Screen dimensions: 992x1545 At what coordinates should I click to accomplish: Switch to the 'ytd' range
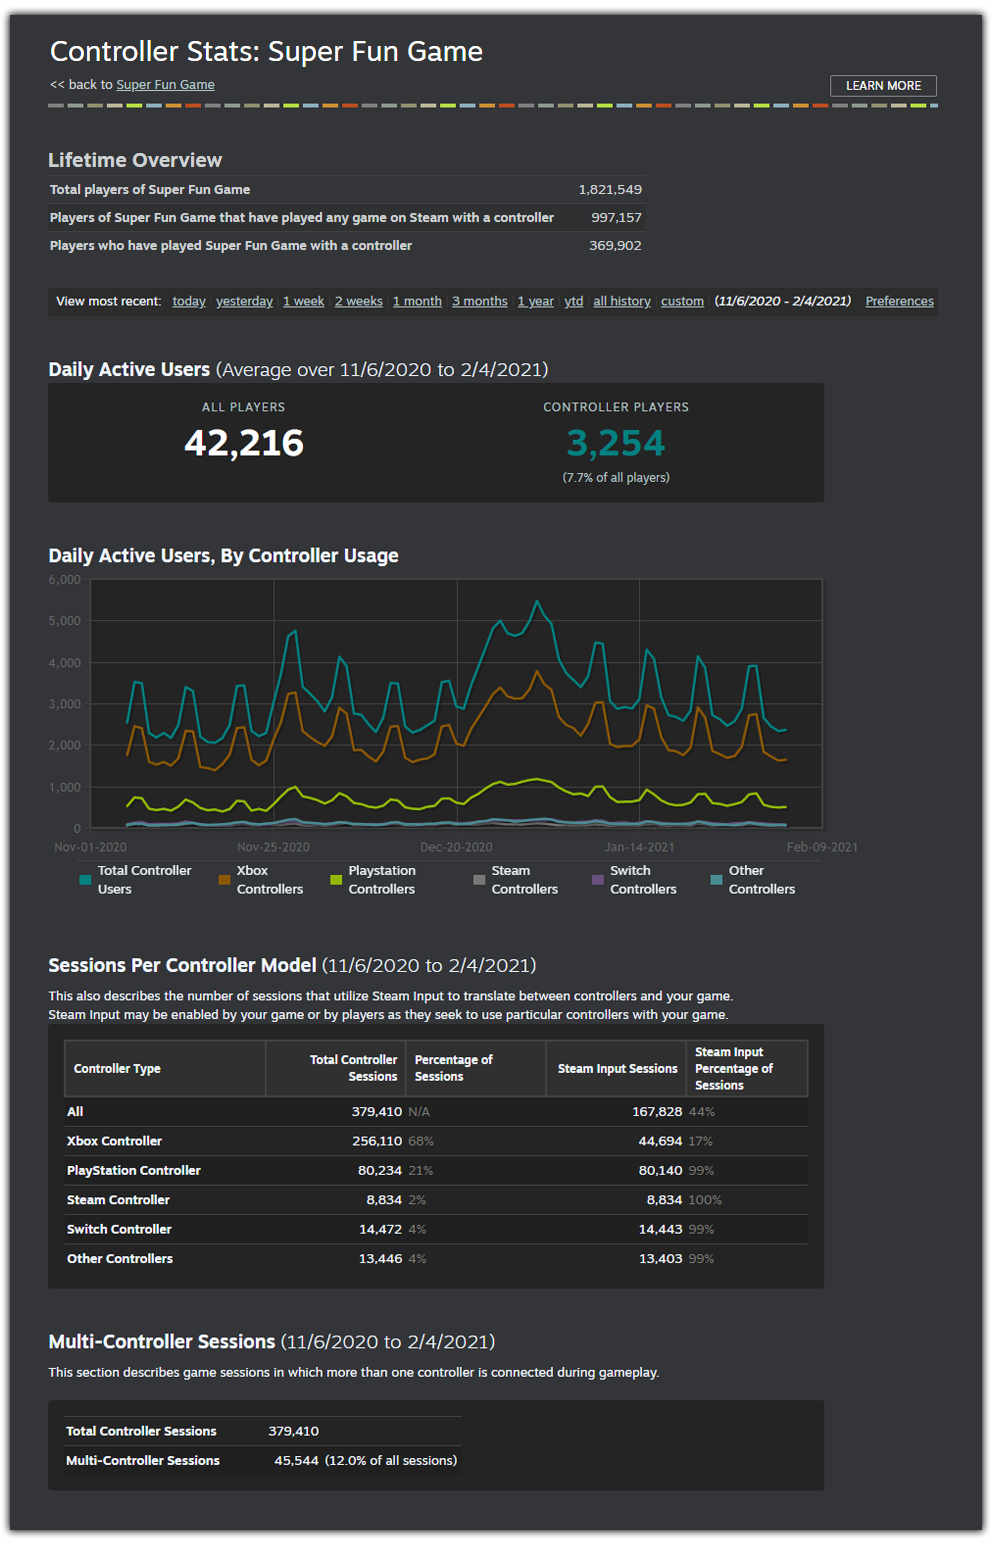(x=574, y=301)
